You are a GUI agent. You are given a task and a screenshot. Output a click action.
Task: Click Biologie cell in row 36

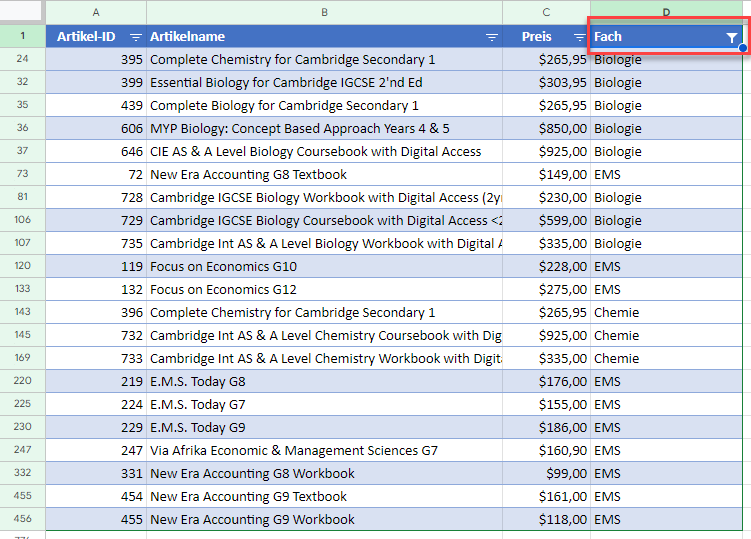pos(666,128)
